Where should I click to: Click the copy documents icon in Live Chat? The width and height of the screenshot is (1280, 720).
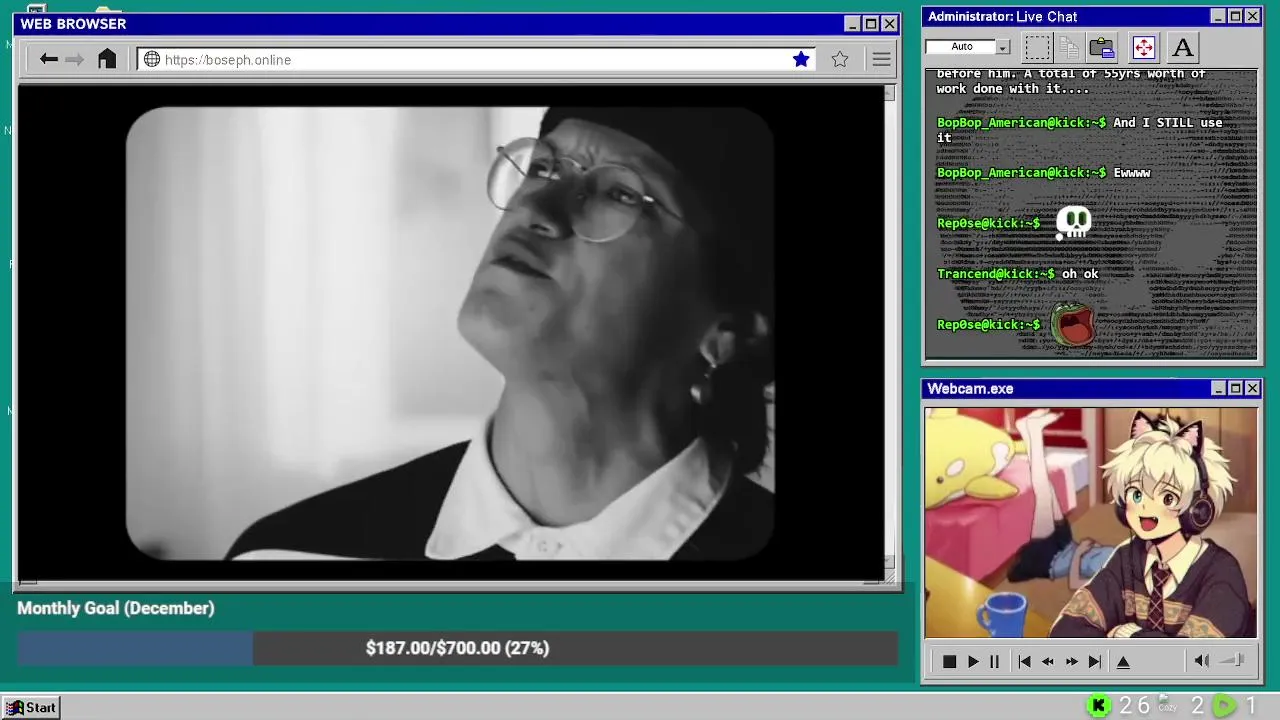coord(1069,47)
